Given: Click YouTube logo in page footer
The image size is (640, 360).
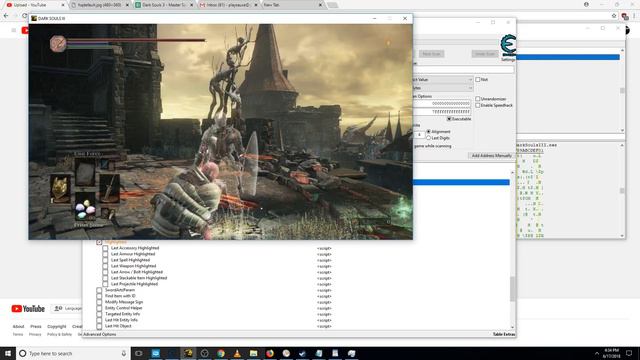Looking at the screenshot, I should coord(28,309).
